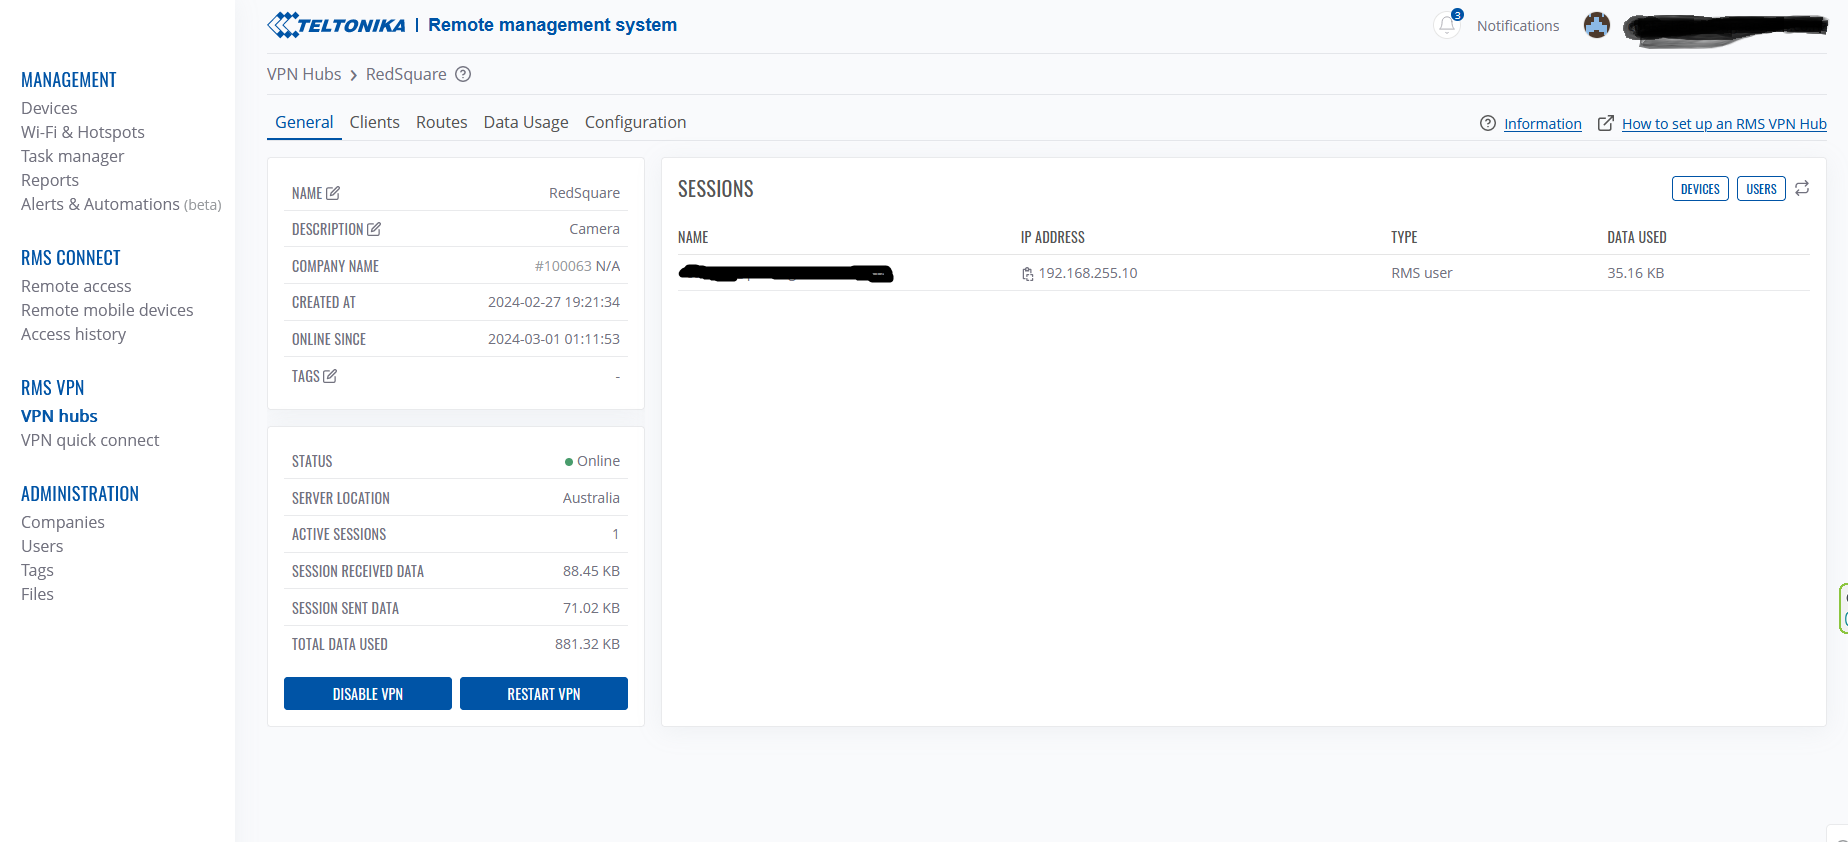Go back to VPN Hubs breadcrumb
This screenshot has width=1848, height=842.
tap(304, 74)
